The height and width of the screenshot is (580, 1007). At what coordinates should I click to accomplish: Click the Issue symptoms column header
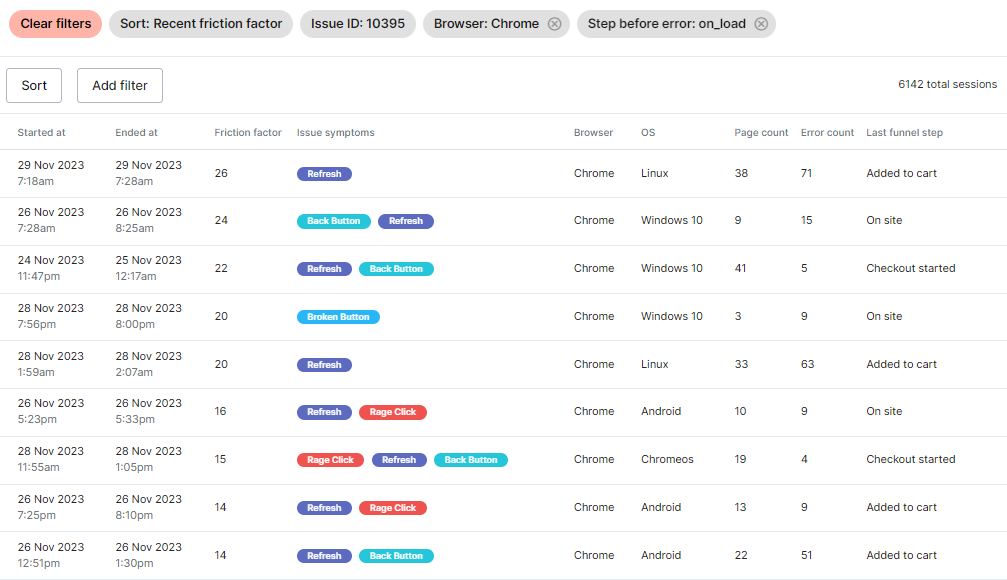tap(335, 132)
